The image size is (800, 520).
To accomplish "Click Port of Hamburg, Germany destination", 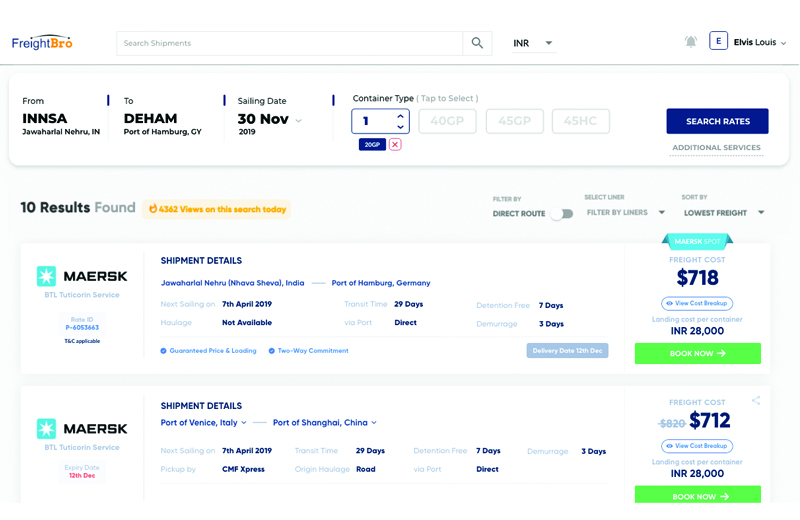I will (x=381, y=283).
